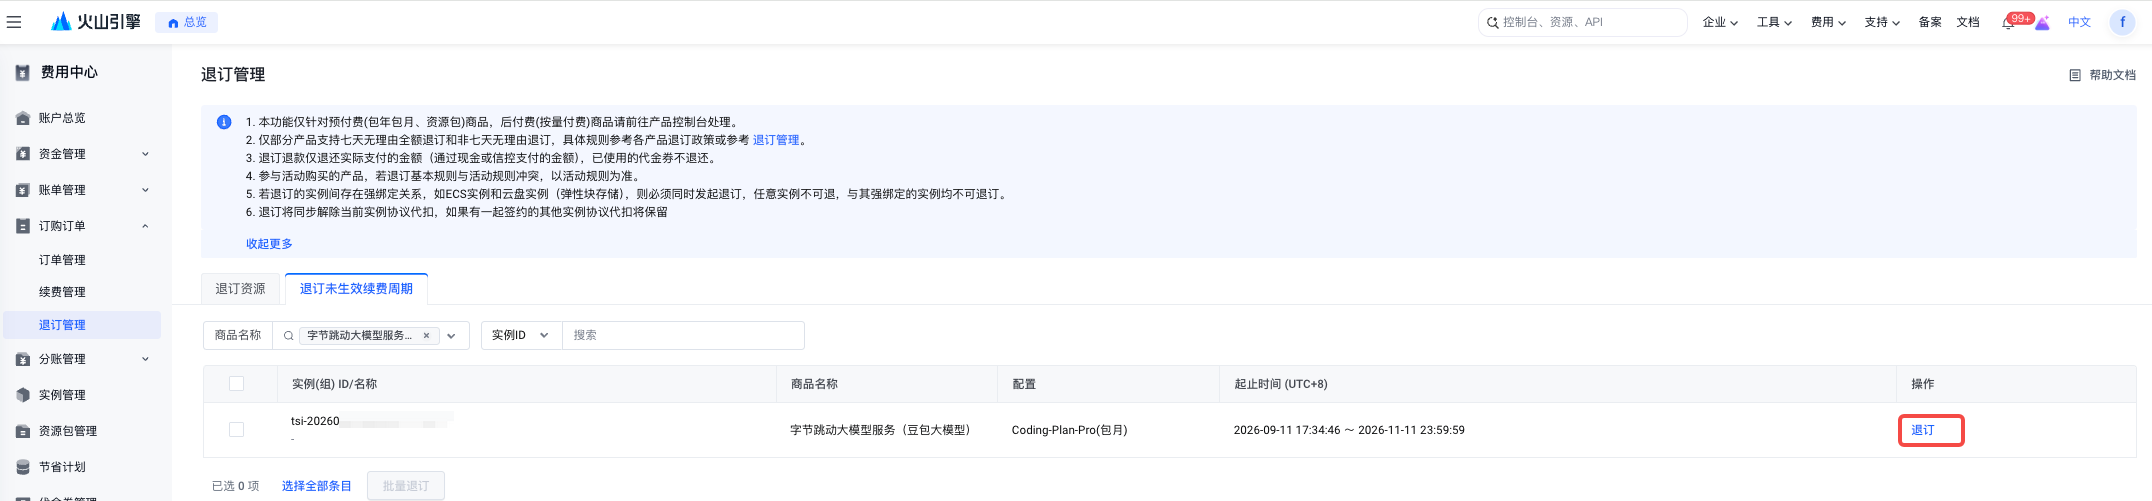
Task: Open the 总览 home button
Action: 187,22
